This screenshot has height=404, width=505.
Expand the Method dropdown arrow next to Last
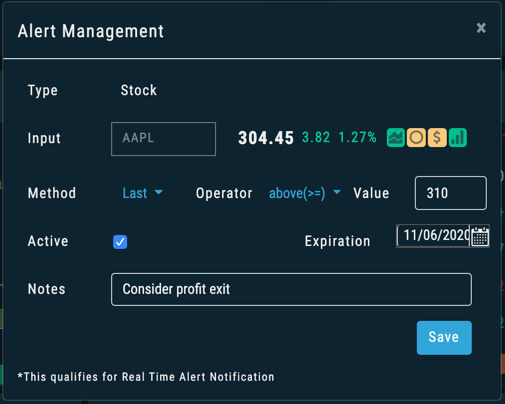point(159,192)
